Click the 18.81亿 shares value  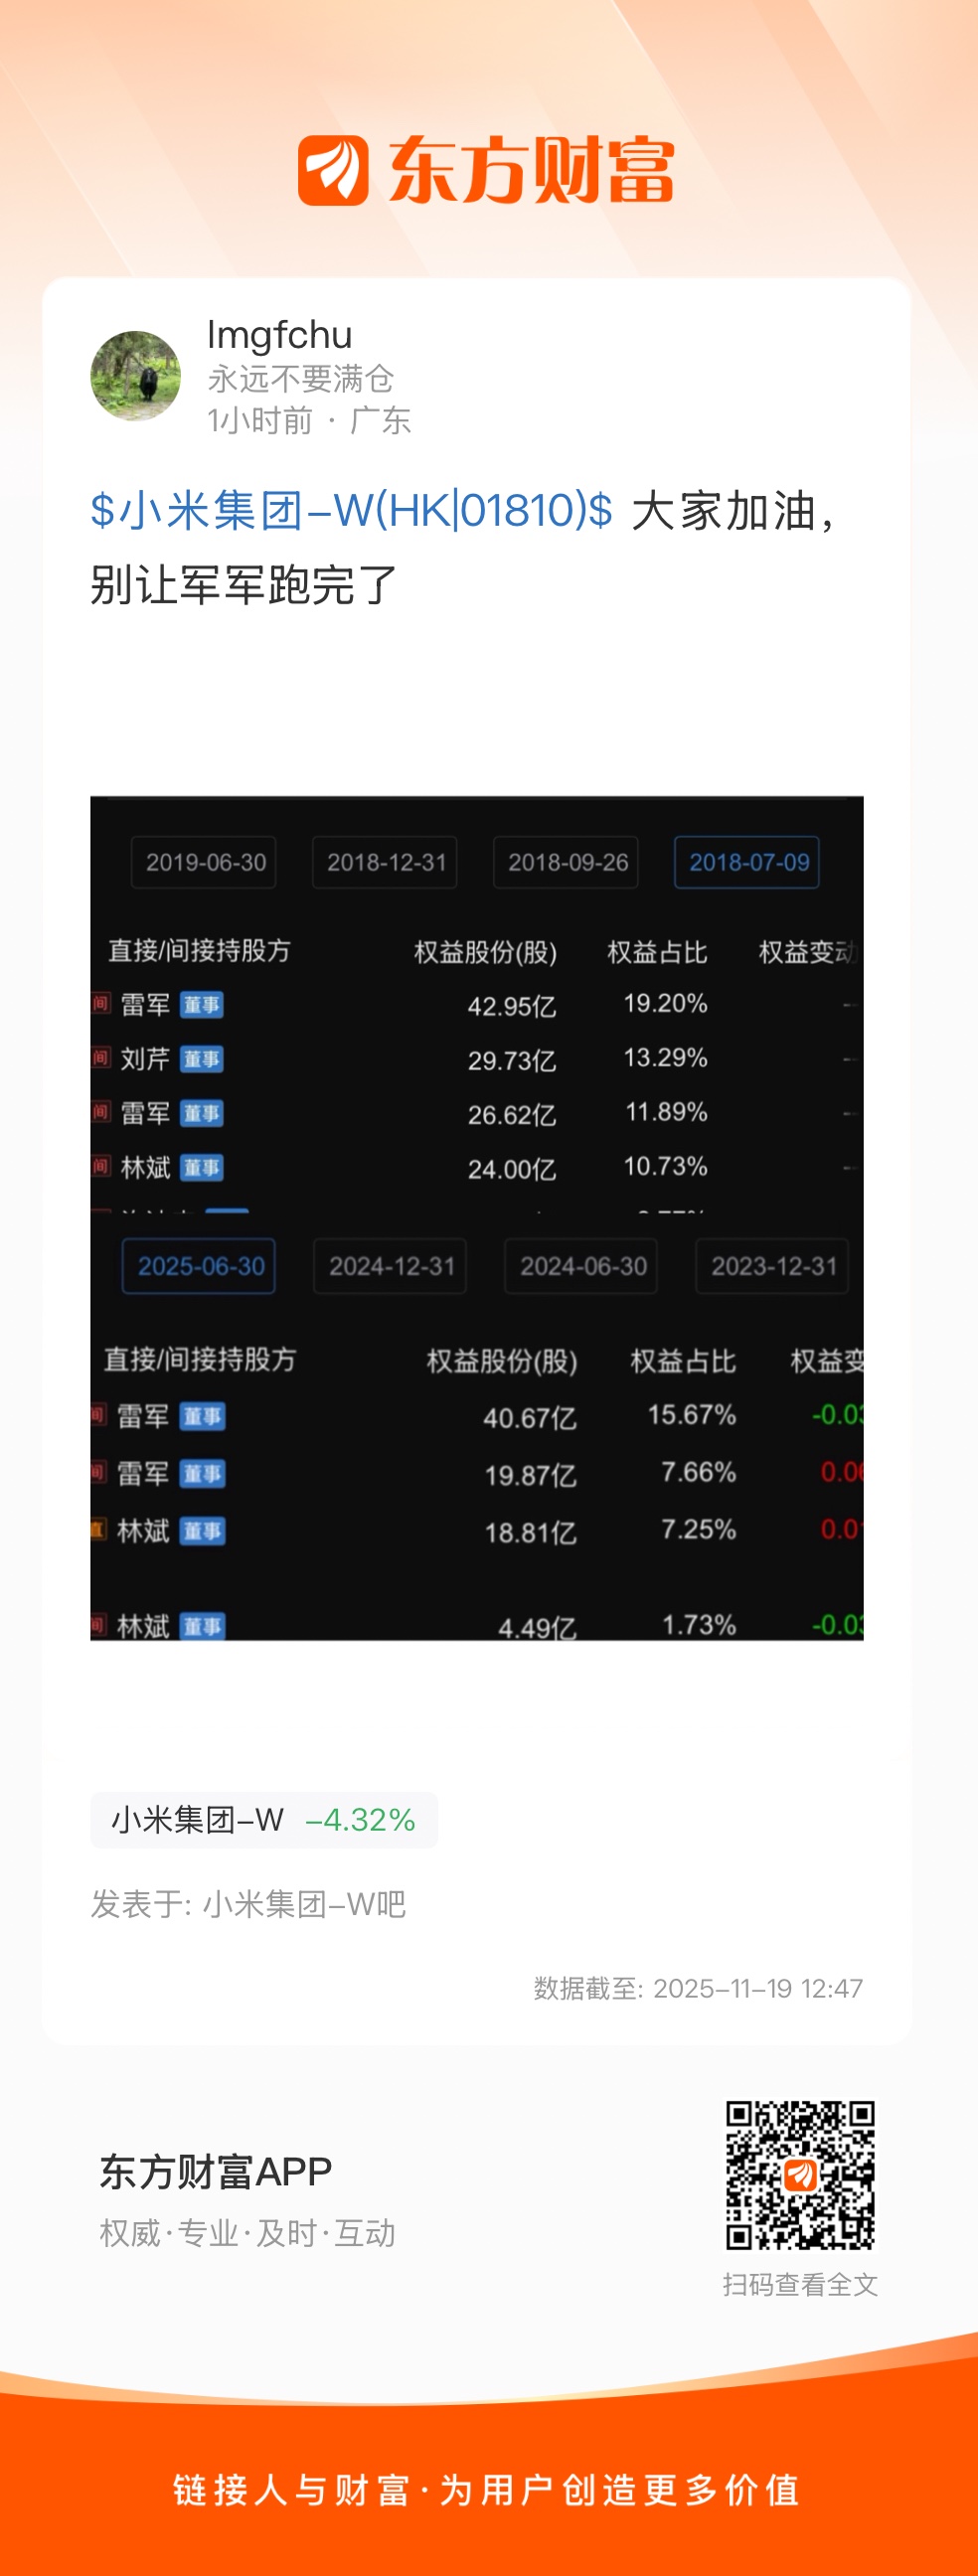click(530, 1532)
